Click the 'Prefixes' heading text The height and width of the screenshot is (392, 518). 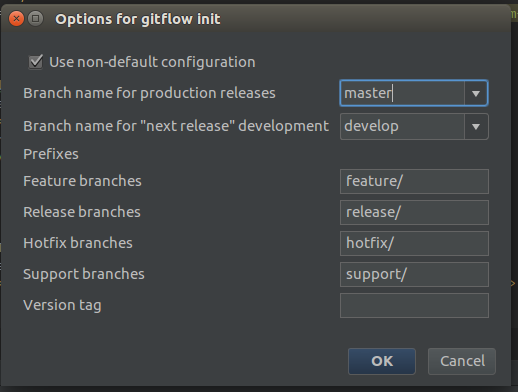51,154
